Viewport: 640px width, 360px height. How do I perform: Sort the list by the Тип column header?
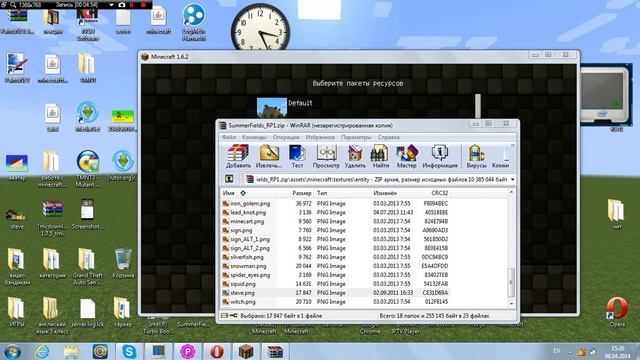tap(342, 193)
